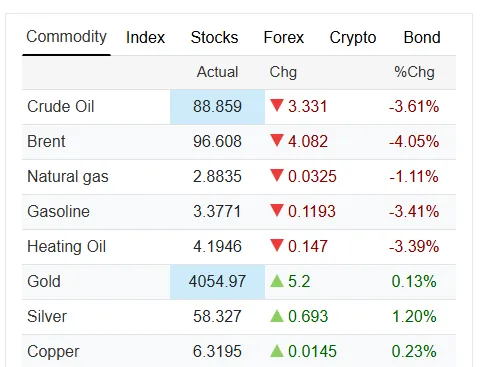Click Gold change value 5.2
481x367 pixels.
tap(299, 281)
